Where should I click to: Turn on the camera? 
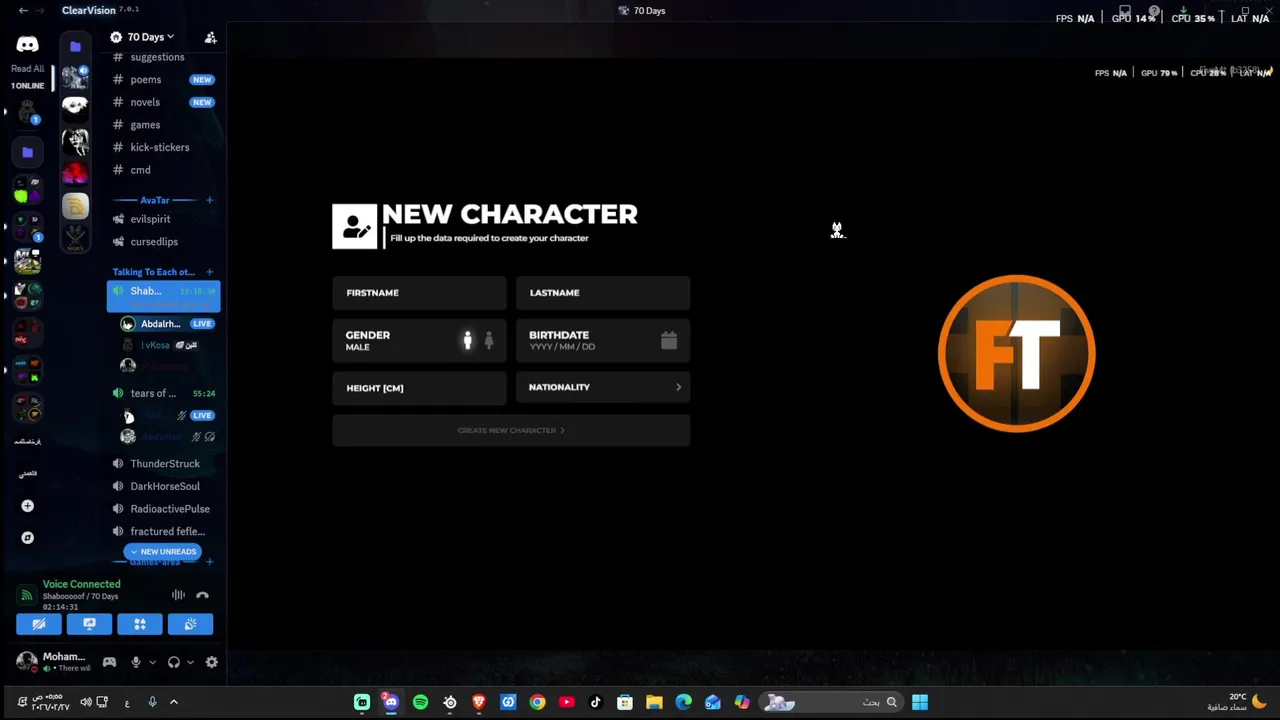[x=39, y=624]
